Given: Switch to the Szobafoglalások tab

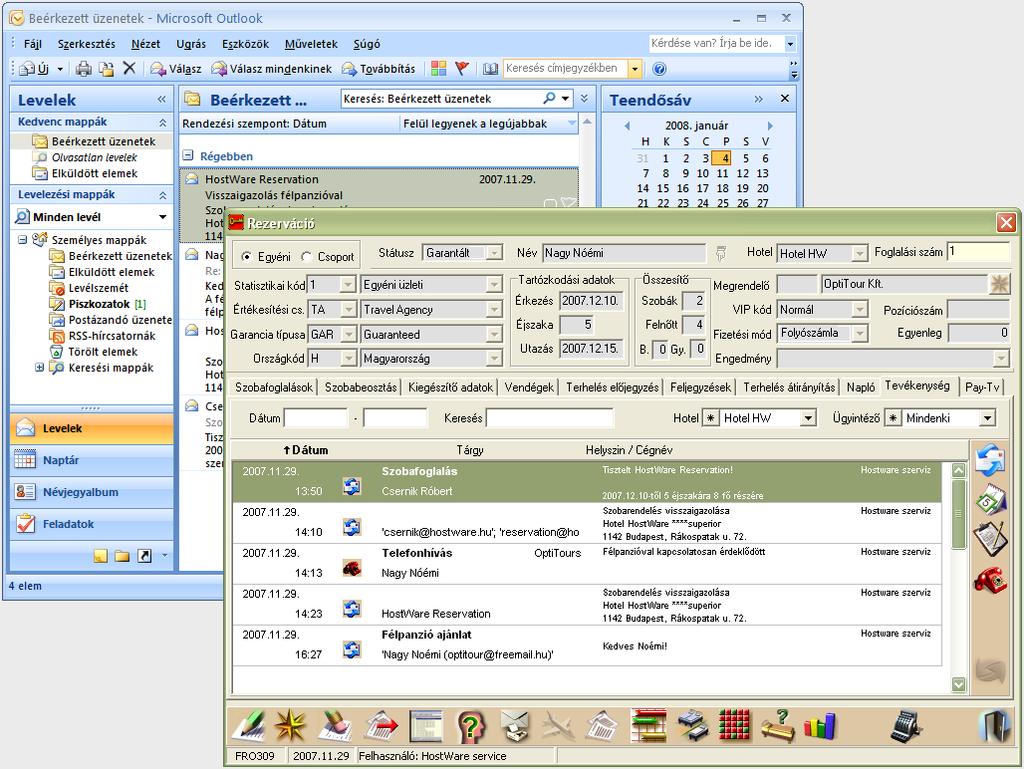Looking at the screenshot, I should pyautogui.click(x=274, y=387).
